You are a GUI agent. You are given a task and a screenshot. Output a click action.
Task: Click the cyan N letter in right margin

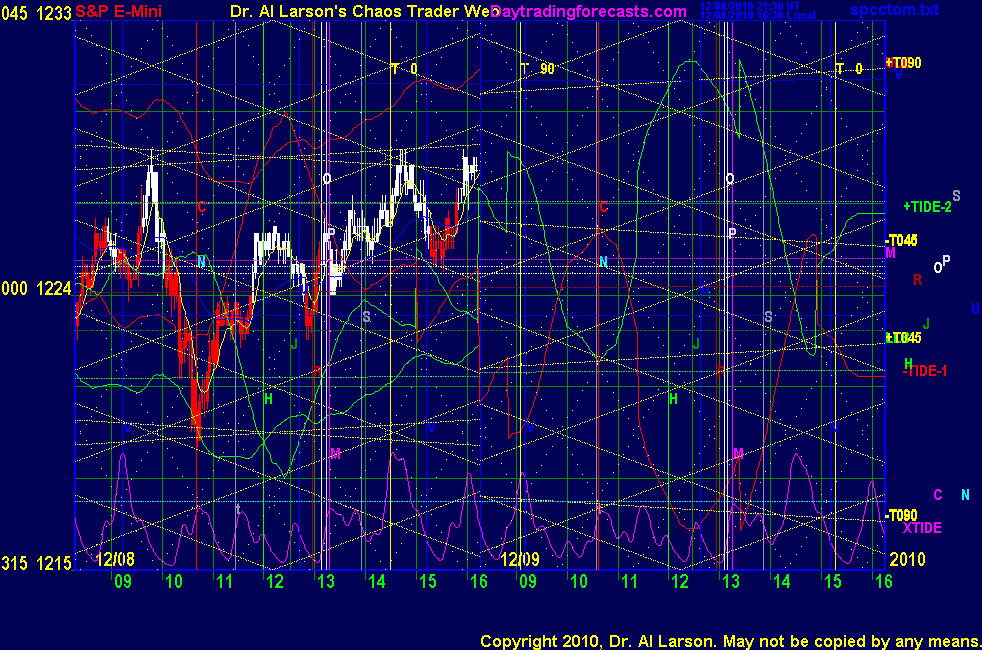965,495
